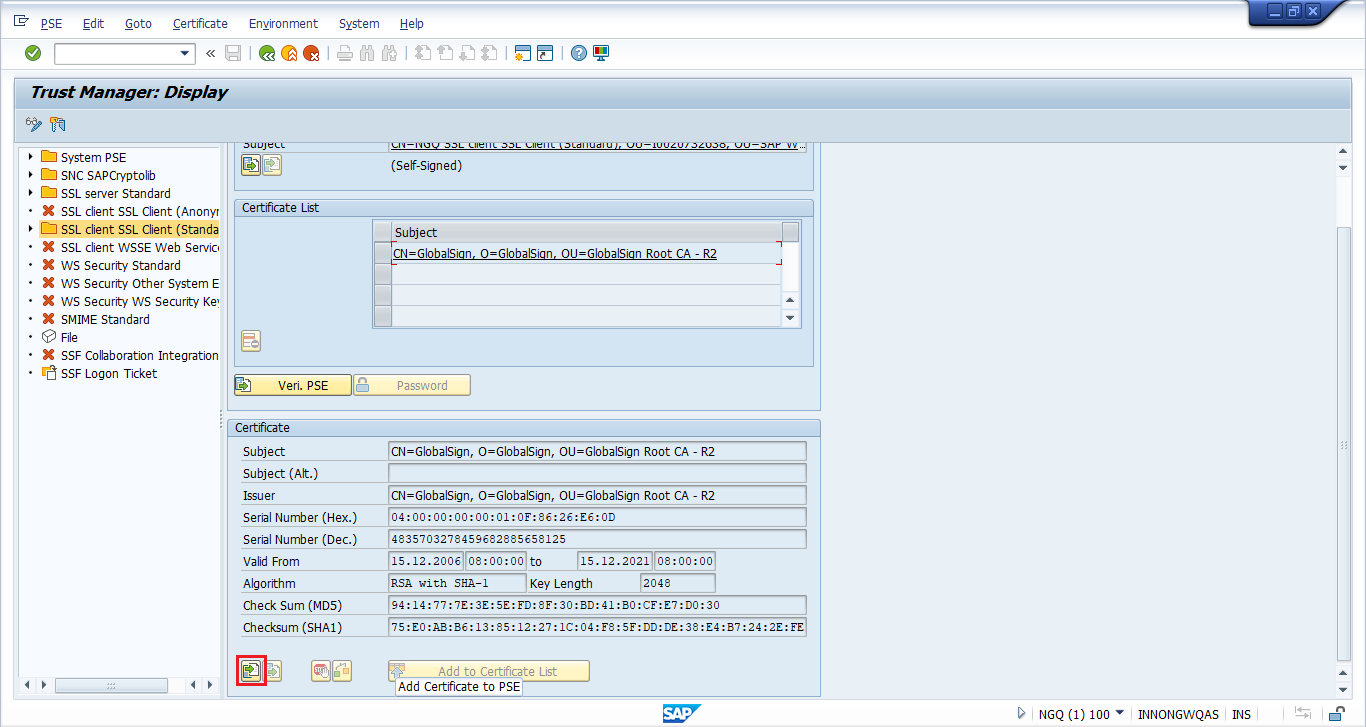Click the Print icon in toolbar
1366x727 pixels.
(x=345, y=53)
